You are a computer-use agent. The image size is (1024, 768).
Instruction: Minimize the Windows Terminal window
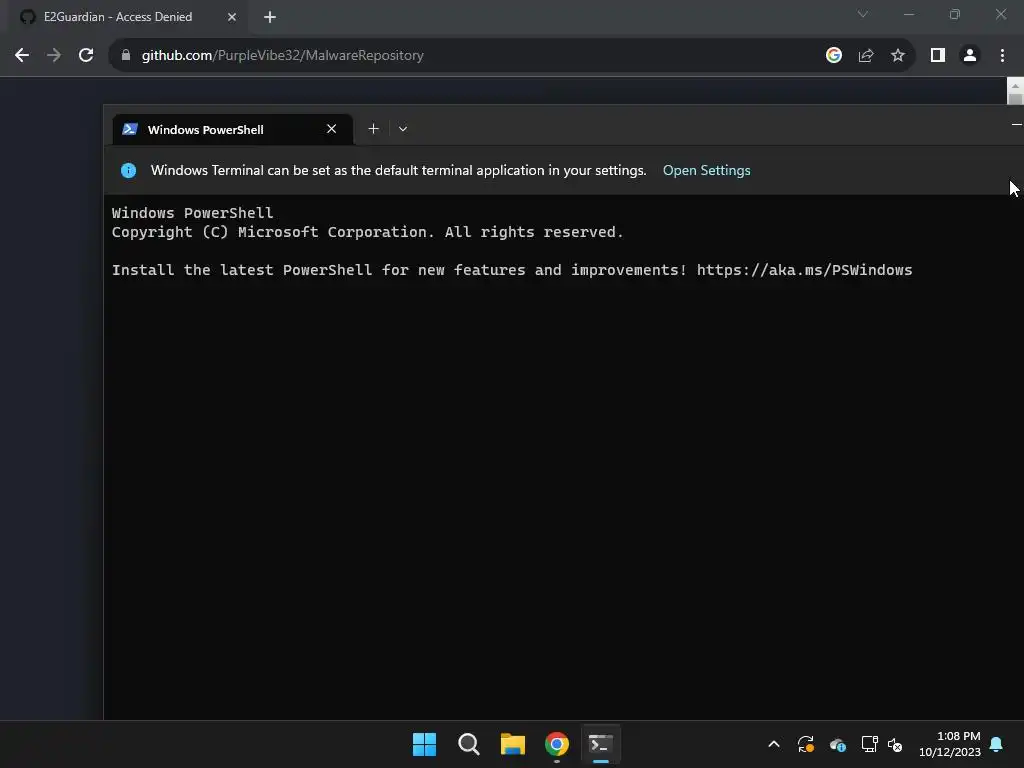[1016, 124]
